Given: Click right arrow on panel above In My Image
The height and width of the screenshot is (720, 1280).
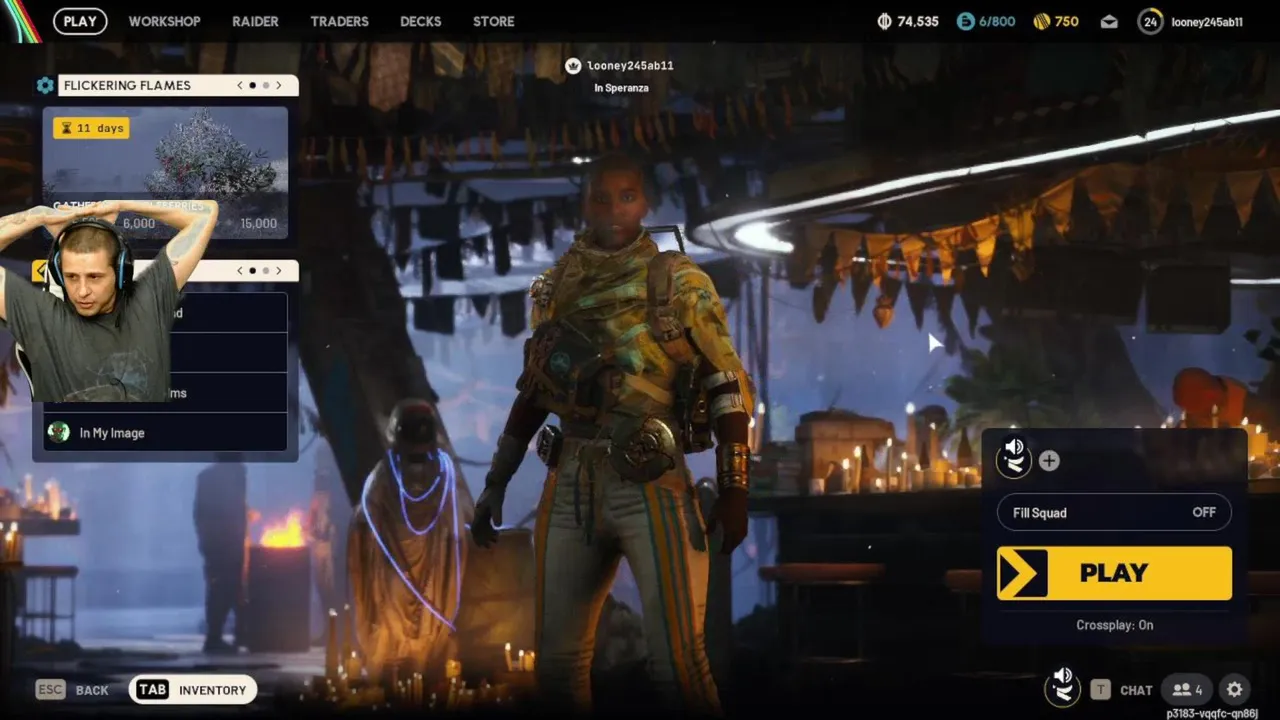Looking at the screenshot, I should point(279,271).
